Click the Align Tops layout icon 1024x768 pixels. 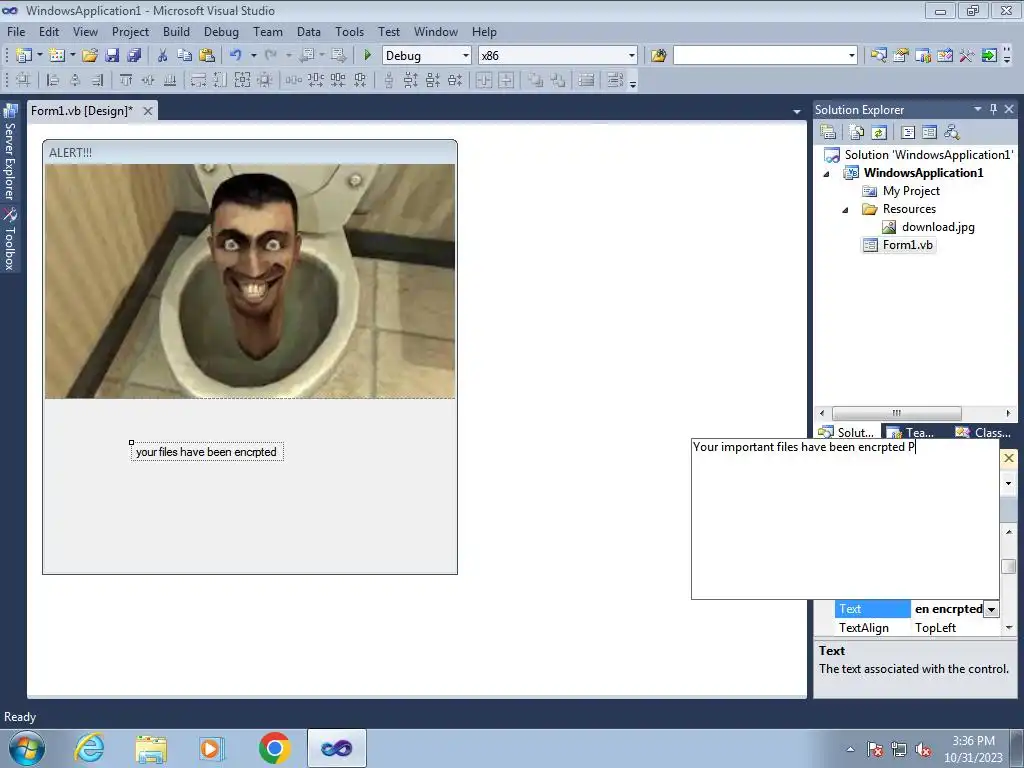click(x=126, y=80)
